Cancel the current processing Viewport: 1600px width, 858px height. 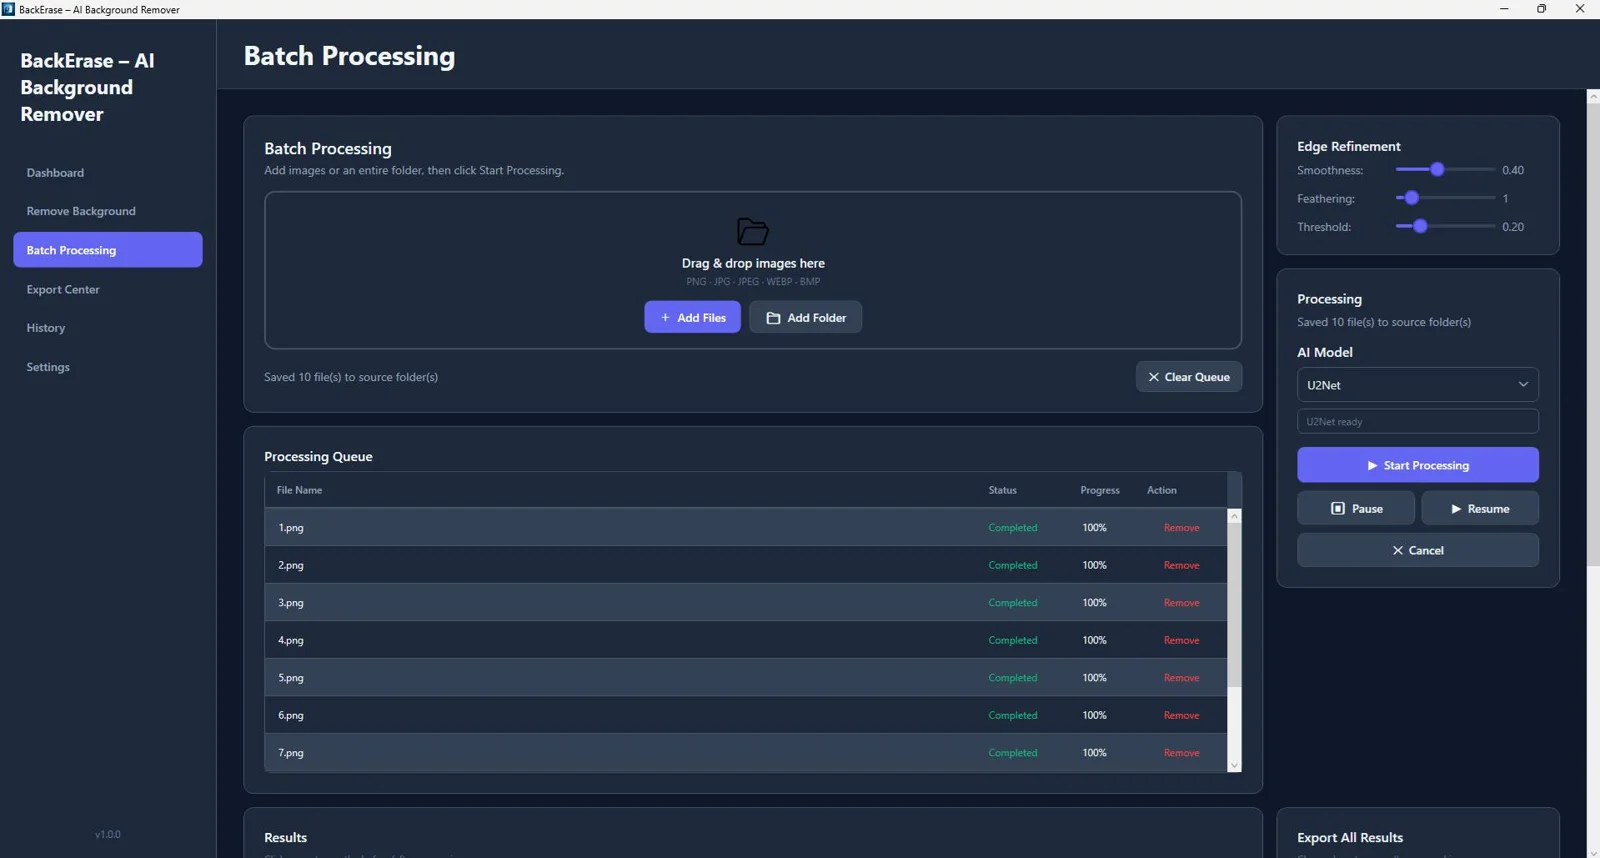(x=1418, y=550)
